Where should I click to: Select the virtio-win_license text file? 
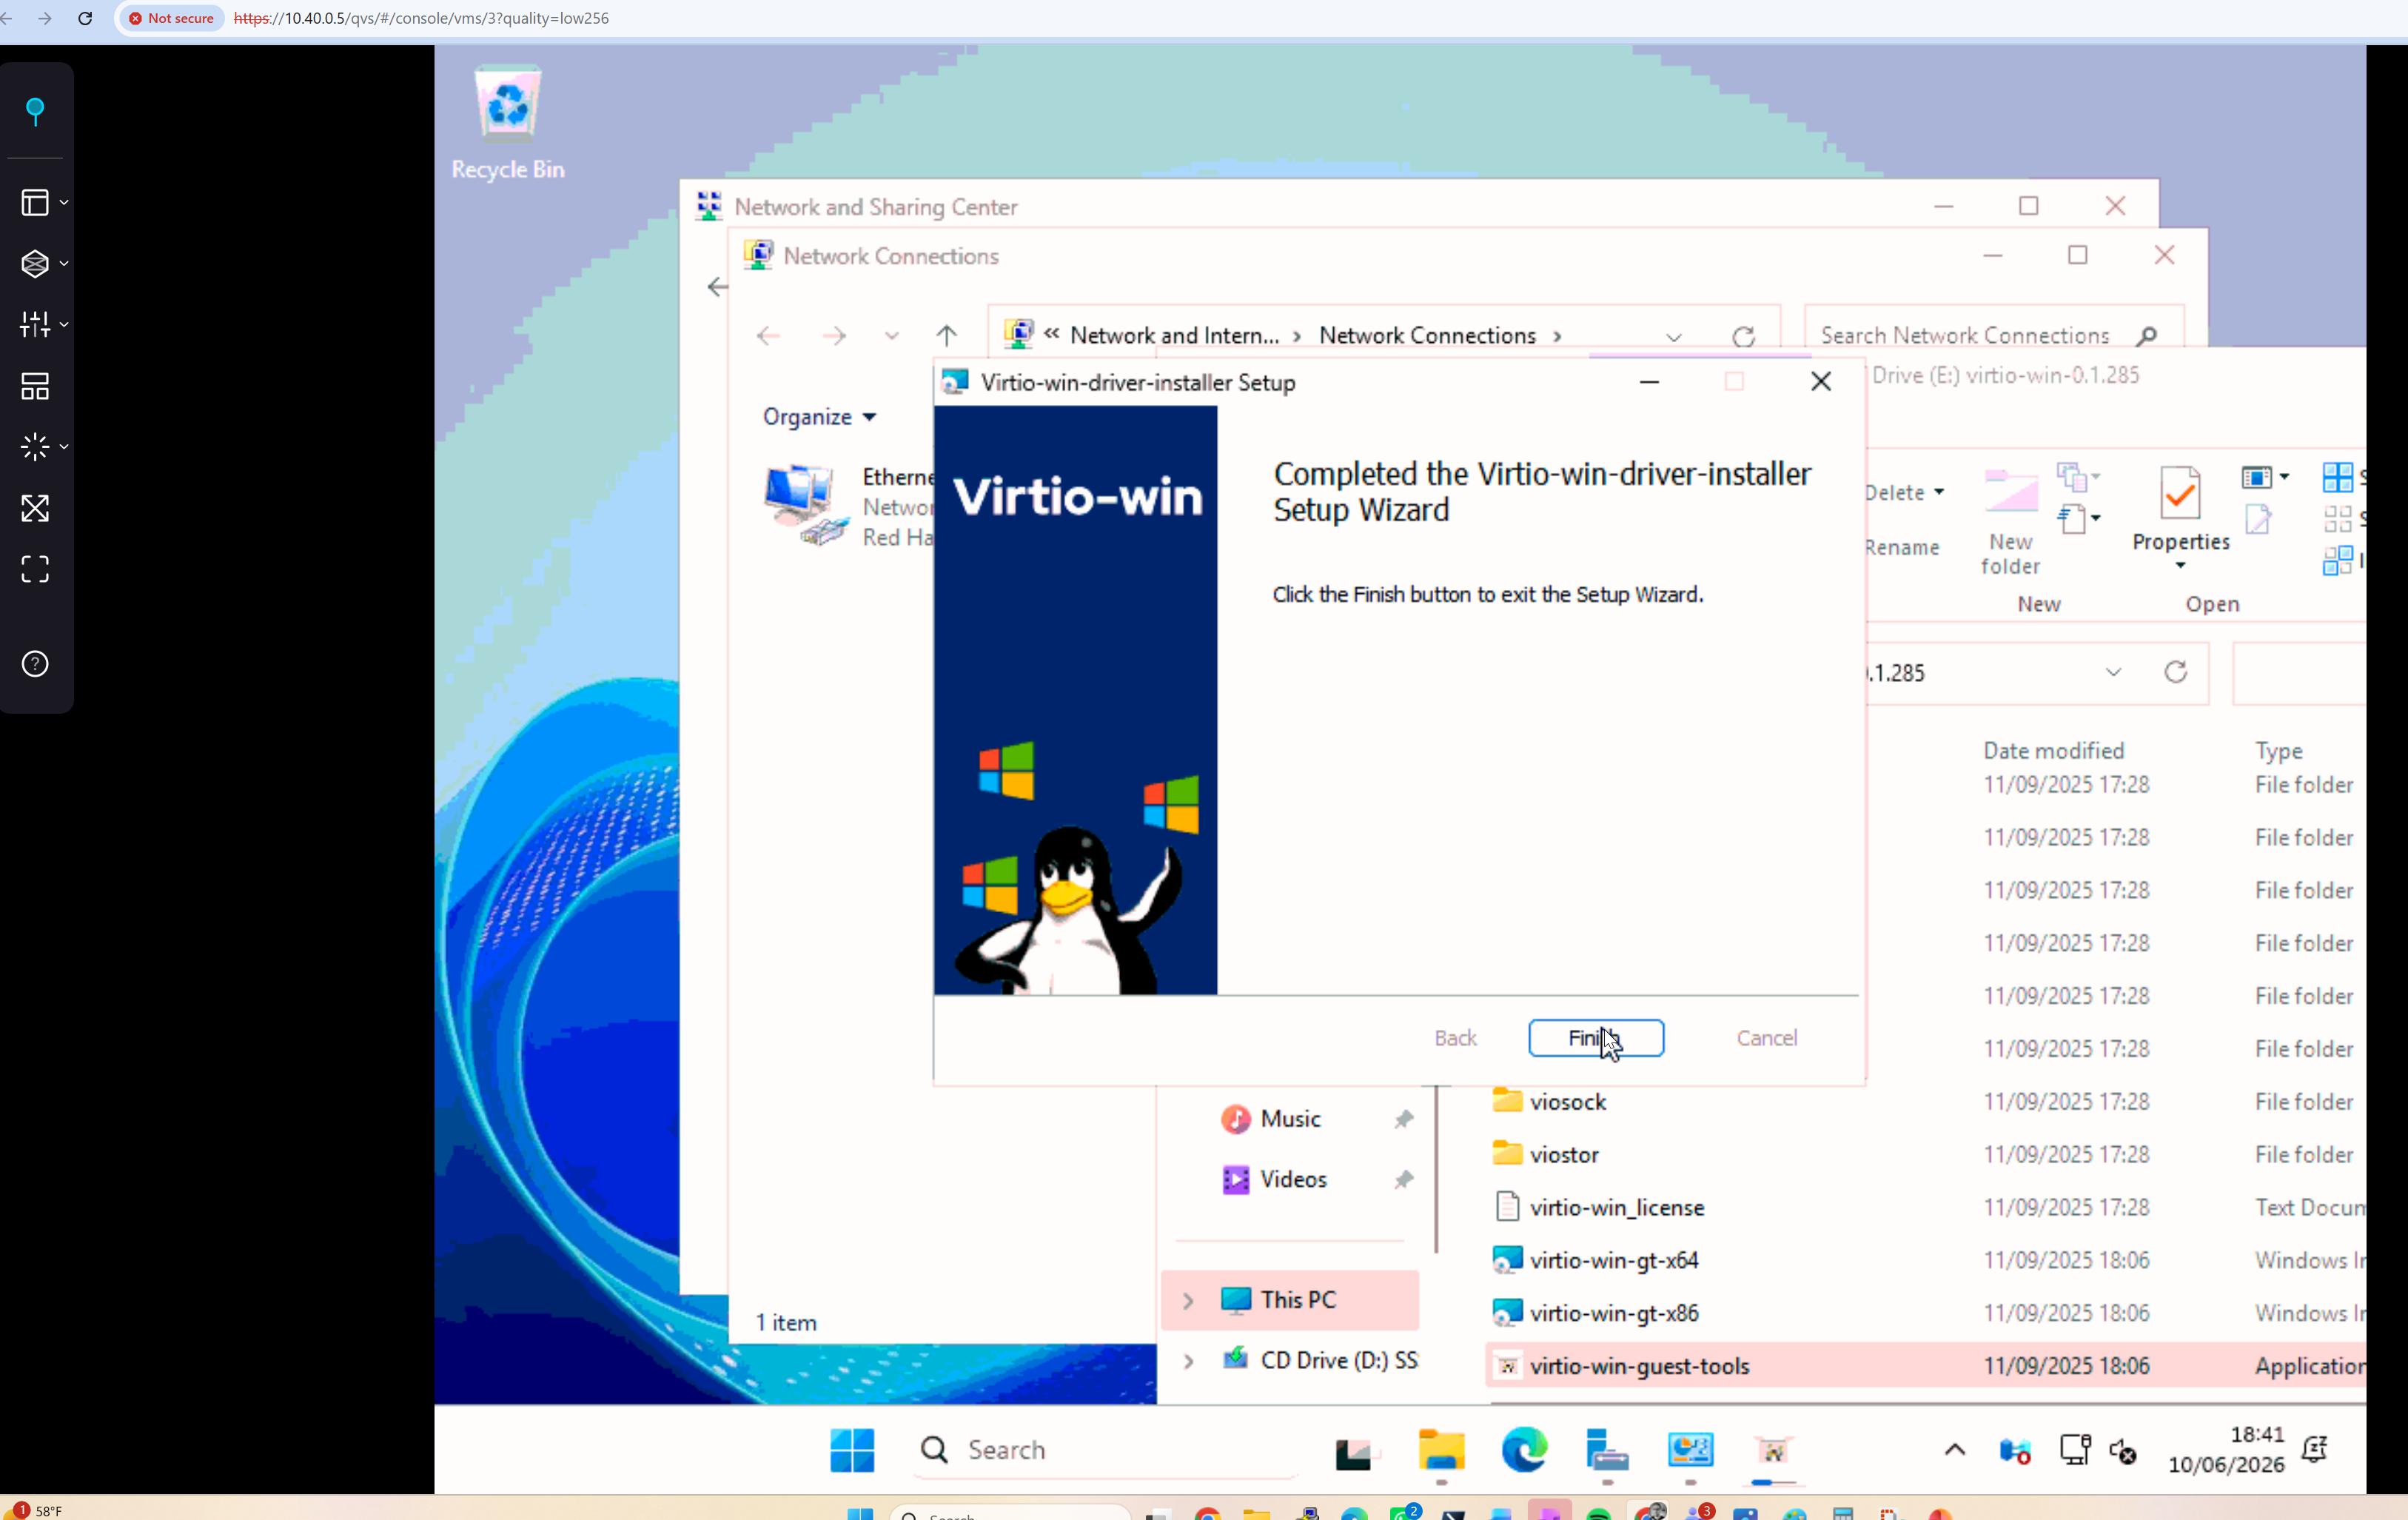point(1598,1207)
